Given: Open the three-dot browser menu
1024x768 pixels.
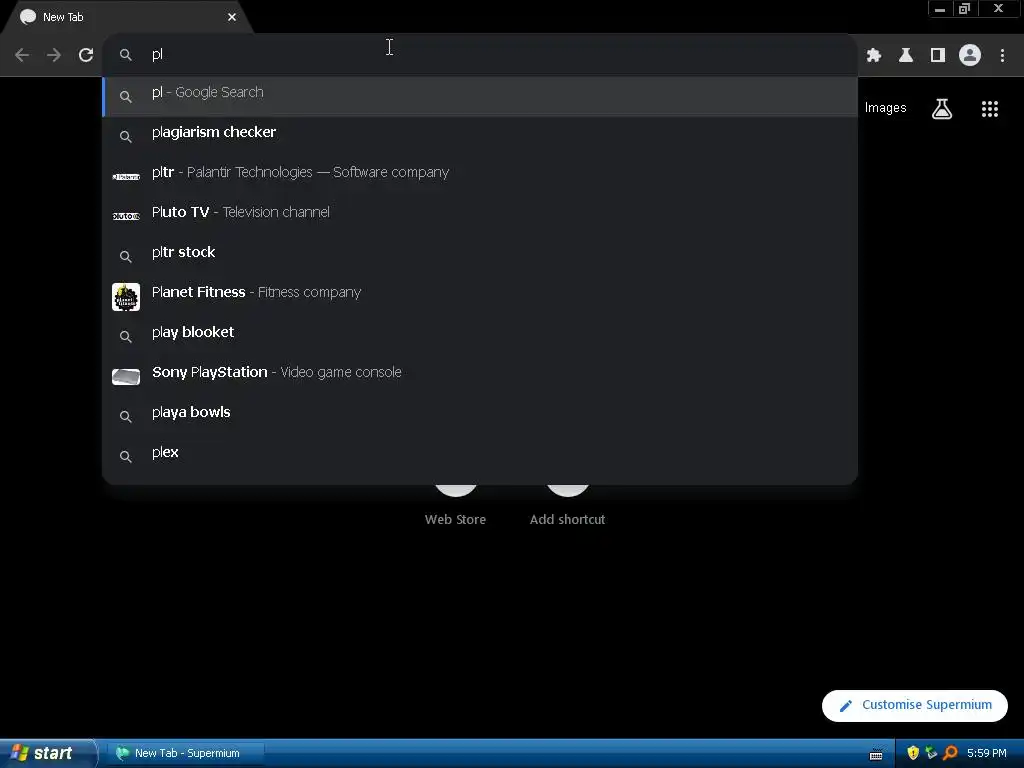Looking at the screenshot, I should (x=1002, y=55).
